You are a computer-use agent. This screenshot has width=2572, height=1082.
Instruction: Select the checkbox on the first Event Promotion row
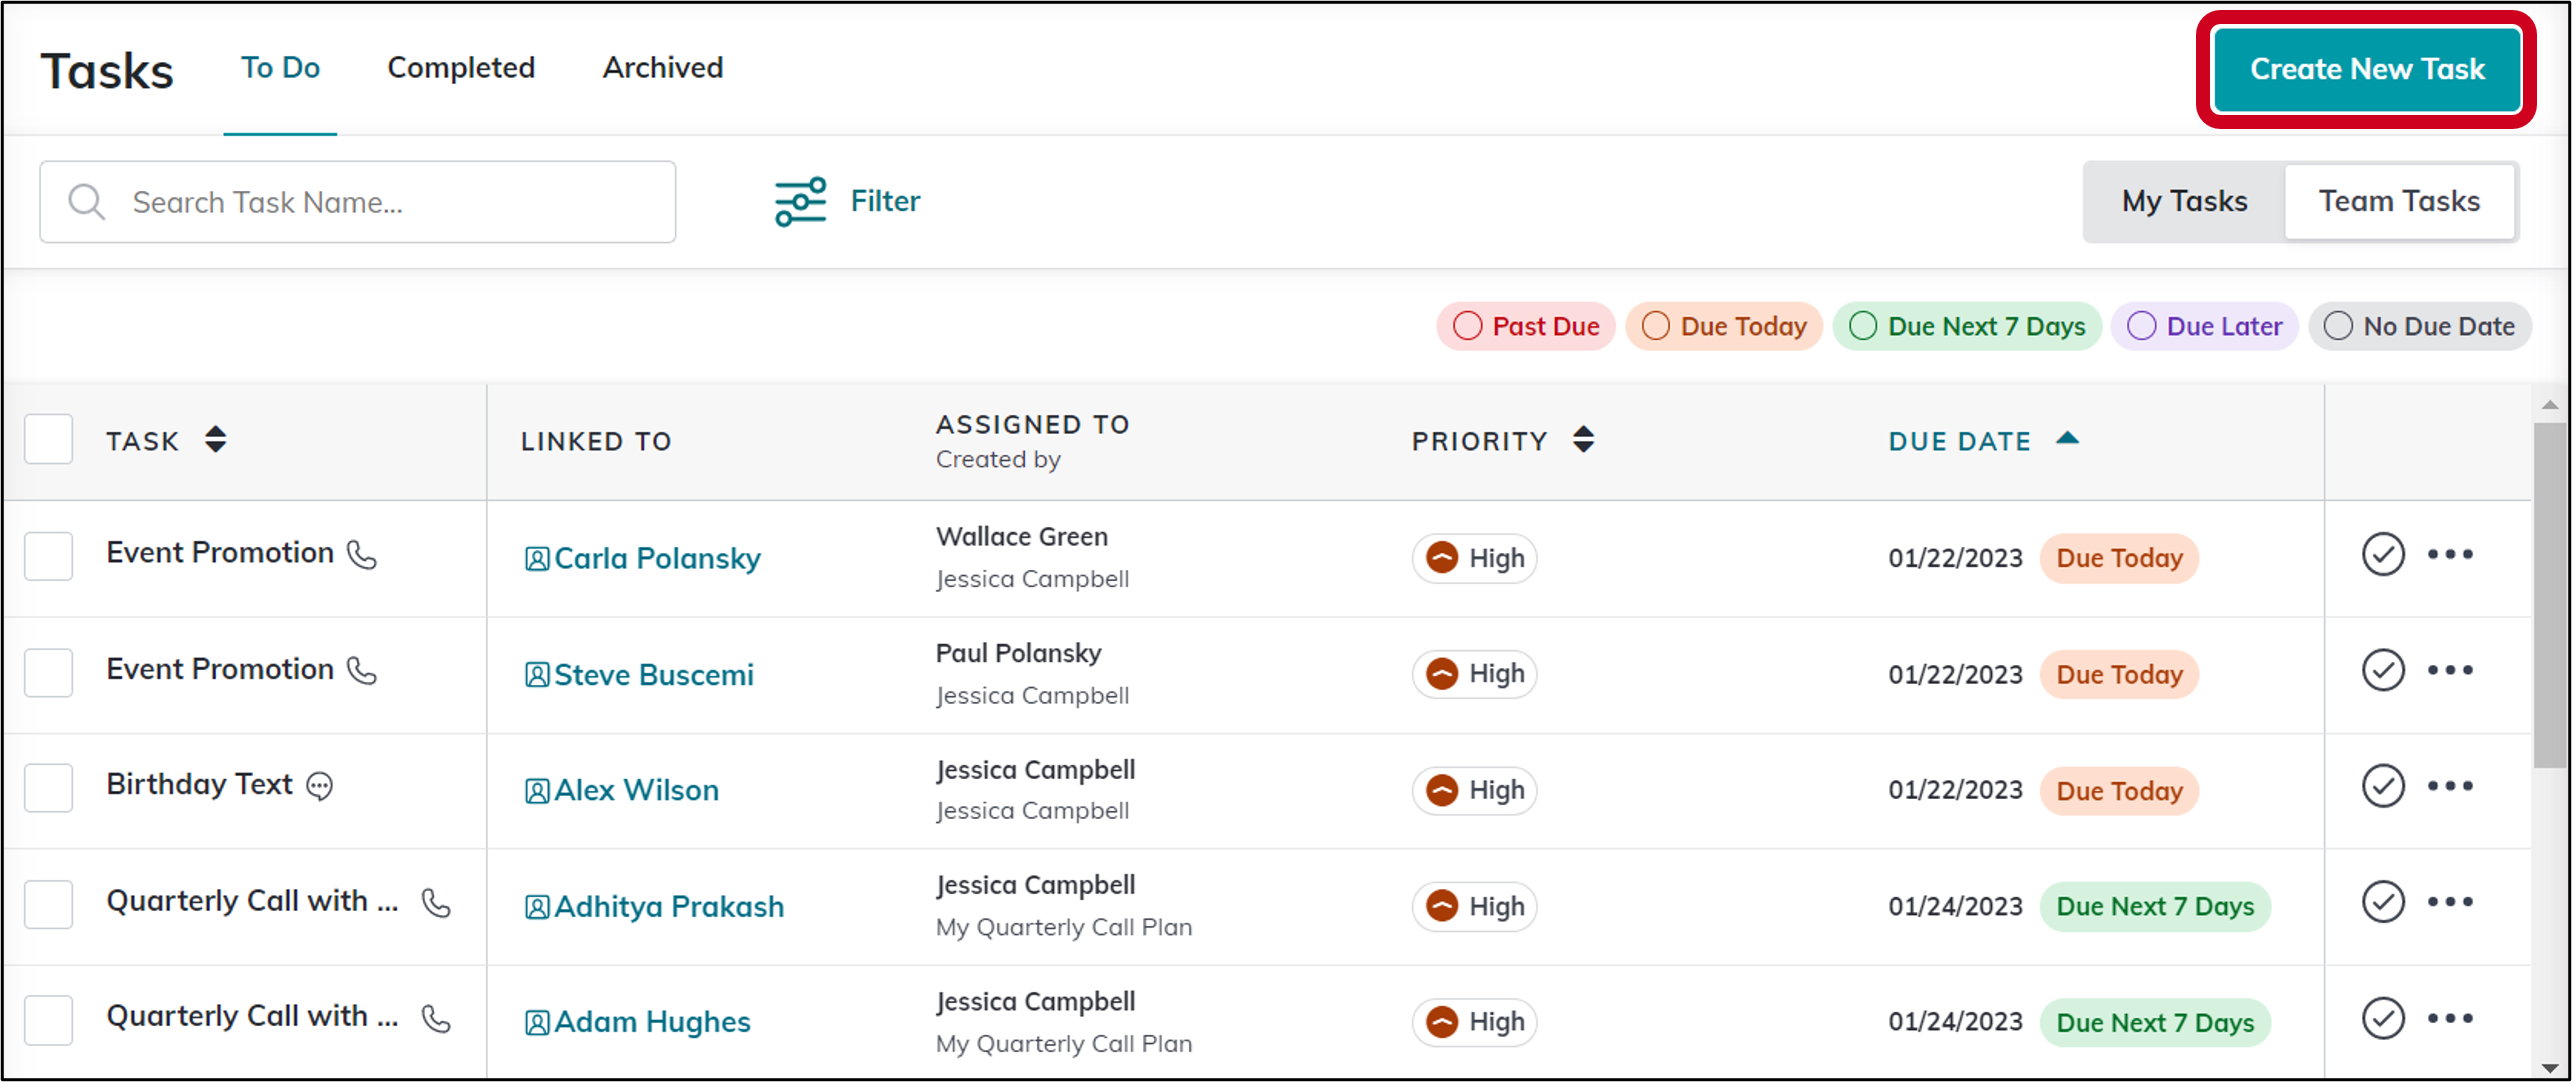coord(48,556)
